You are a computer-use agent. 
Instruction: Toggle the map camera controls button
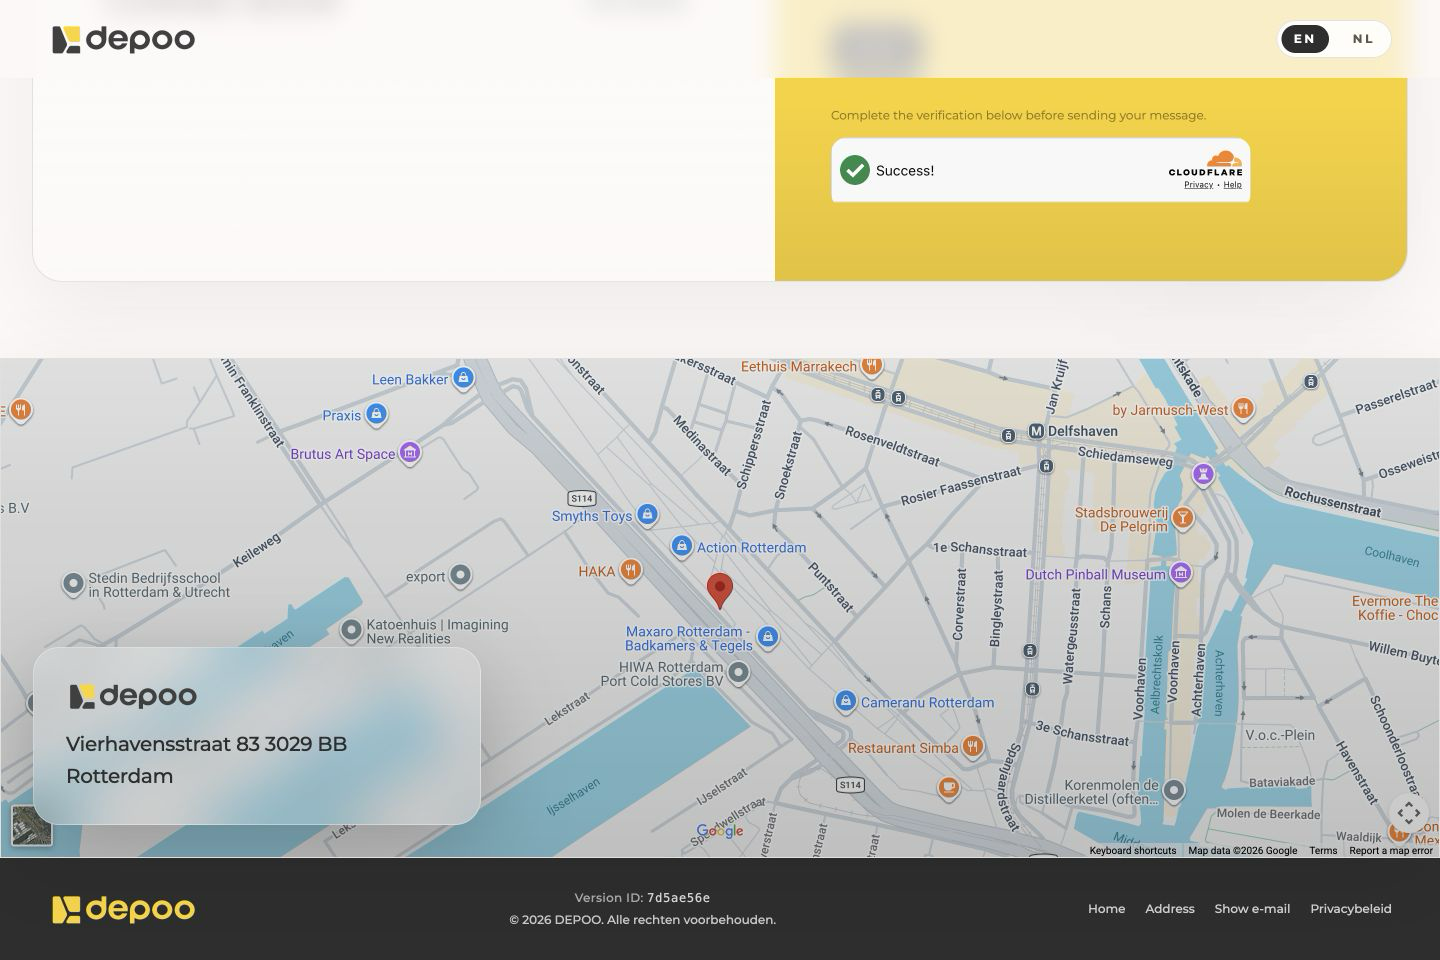[1409, 813]
